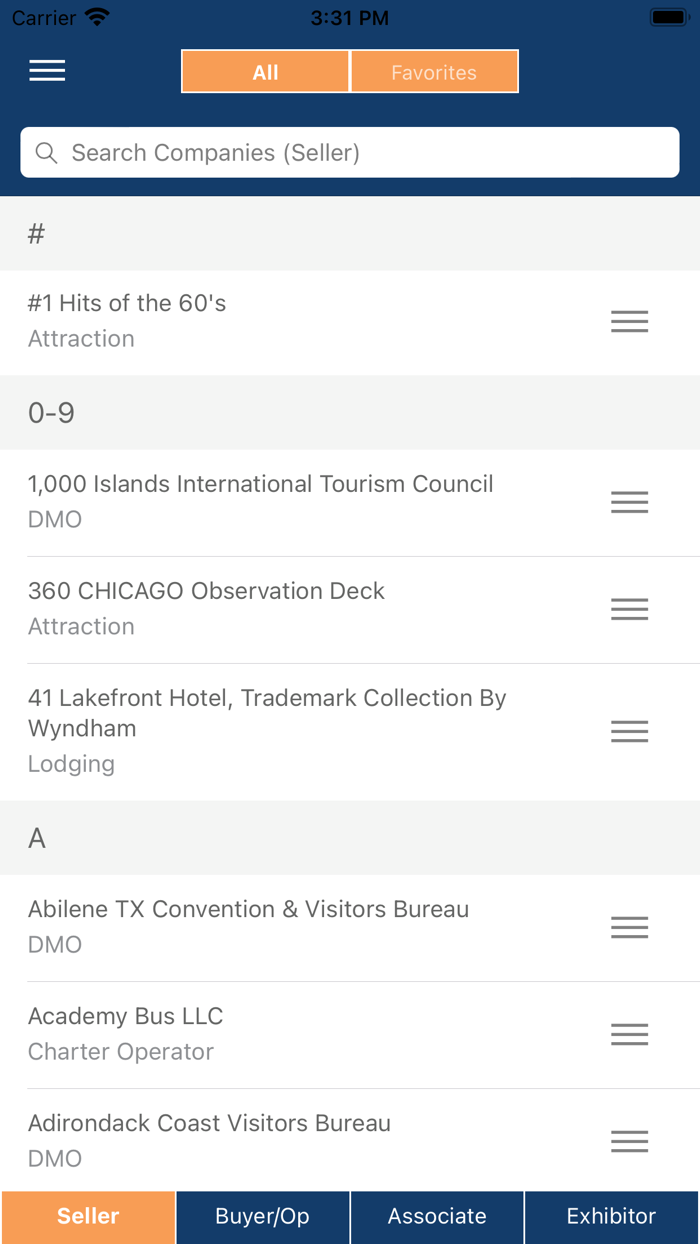
Task: Open row options for 41 Lakefront Hotel
Action: coord(629,731)
